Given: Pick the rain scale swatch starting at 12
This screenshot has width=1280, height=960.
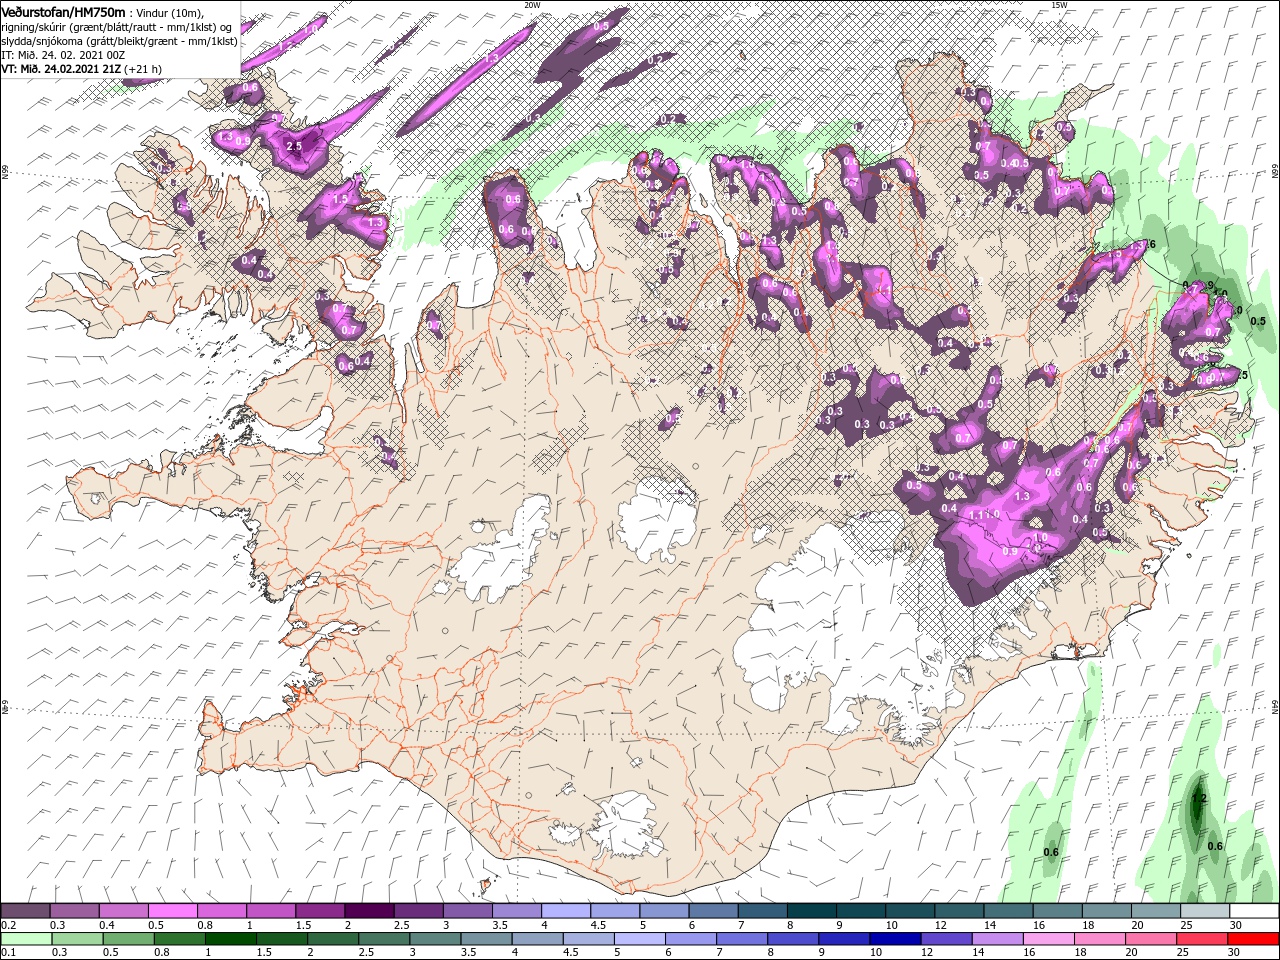Looking at the screenshot, I should tap(947, 939).
